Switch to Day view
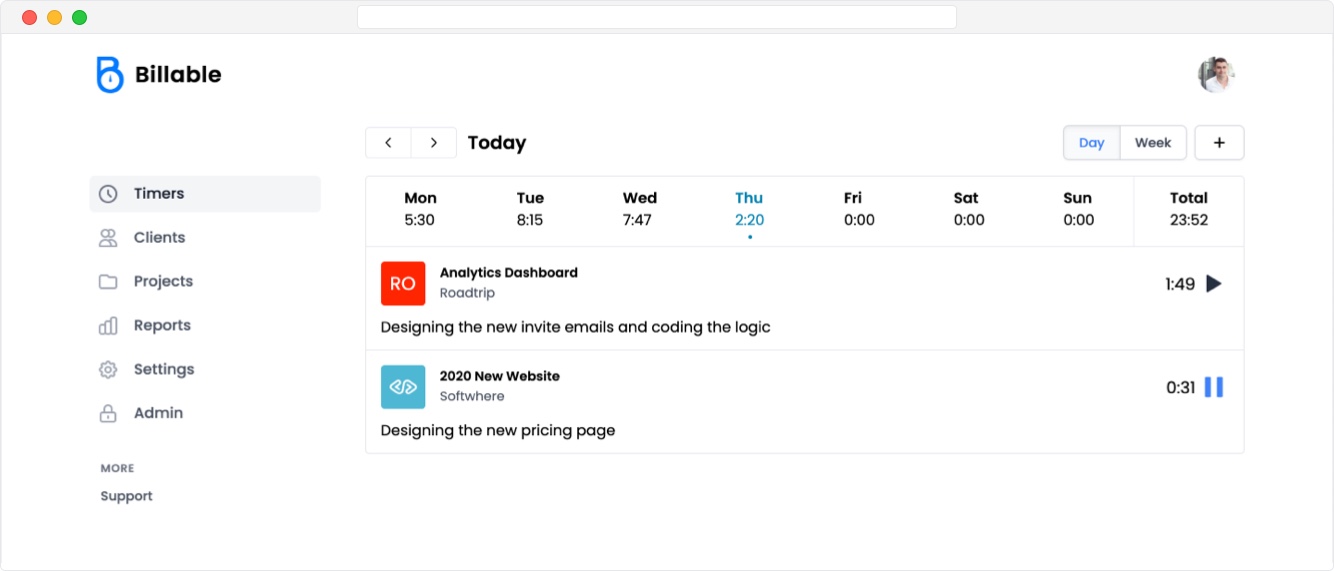This screenshot has width=1334, height=571. tap(1092, 143)
